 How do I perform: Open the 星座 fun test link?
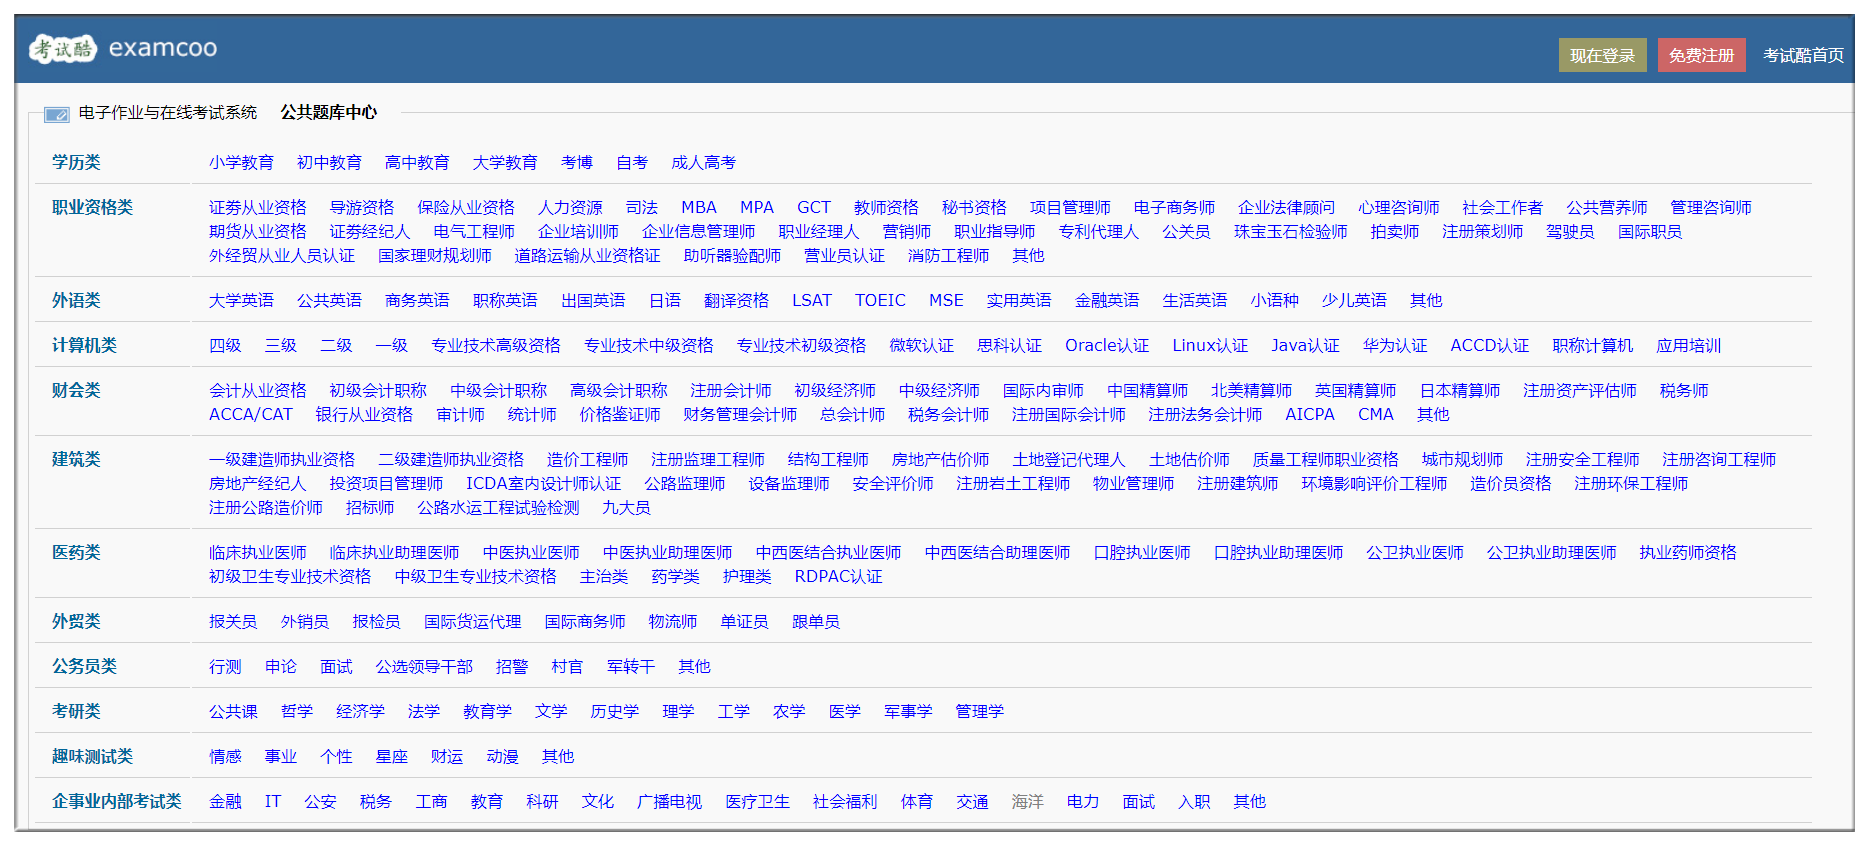(x=391, y=757)
